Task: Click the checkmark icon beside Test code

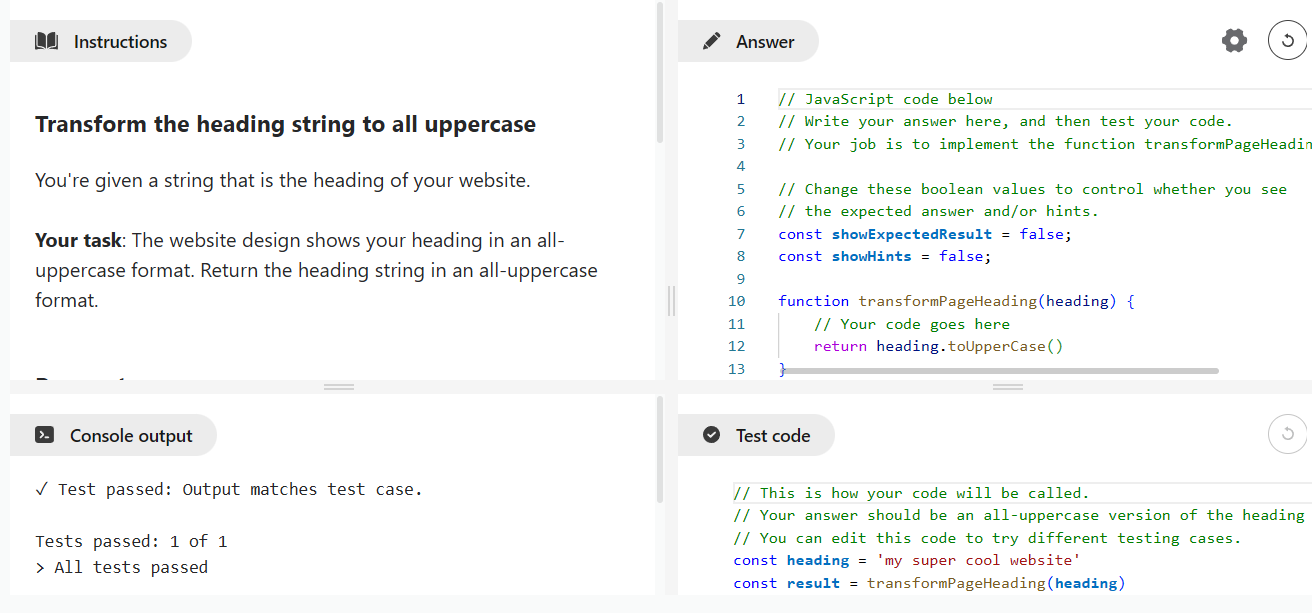Action: click(712, 435)
